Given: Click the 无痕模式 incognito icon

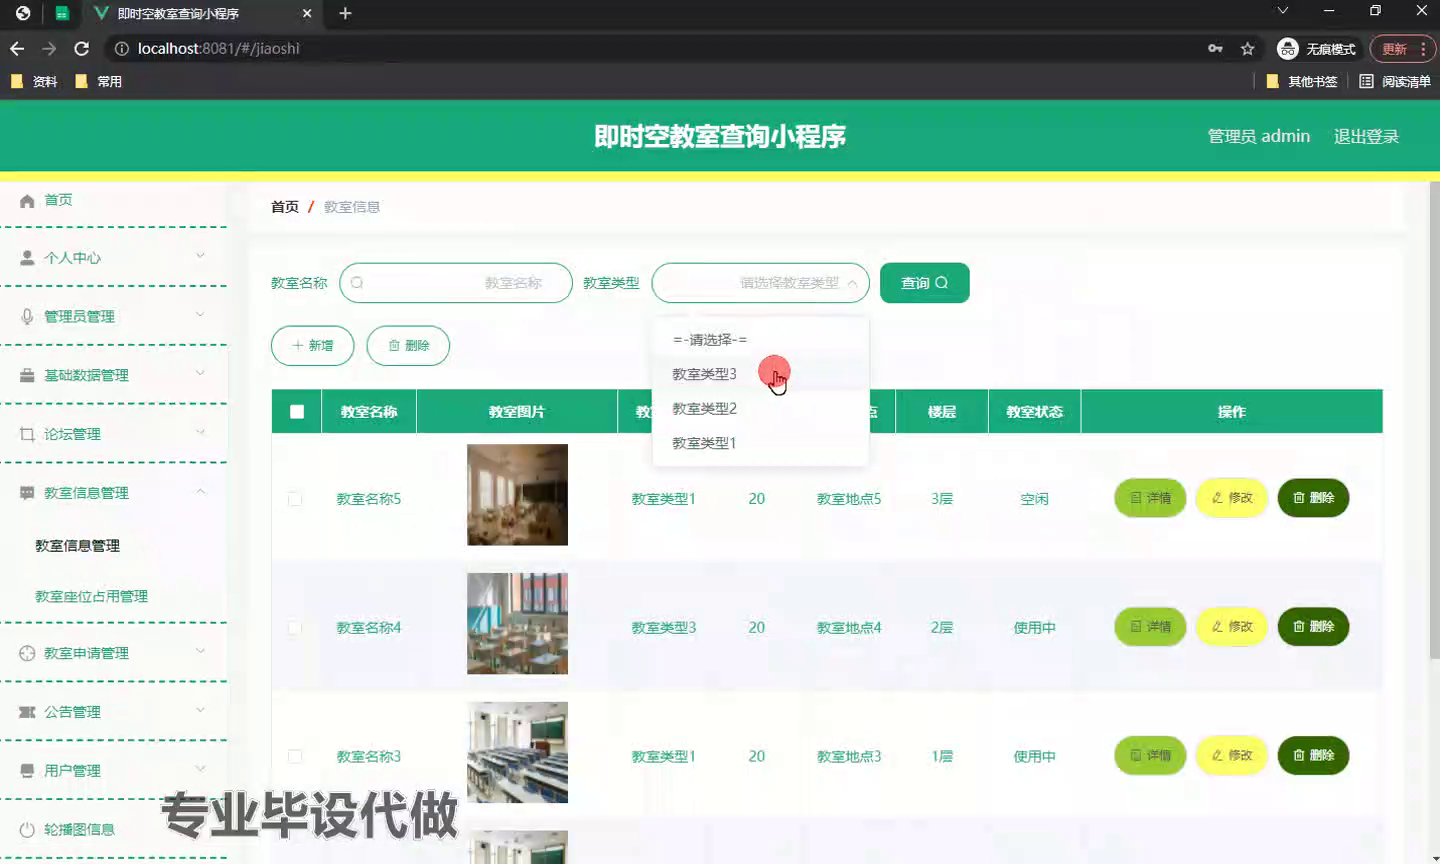Looking at the screenshot, I should (1288, 48).
